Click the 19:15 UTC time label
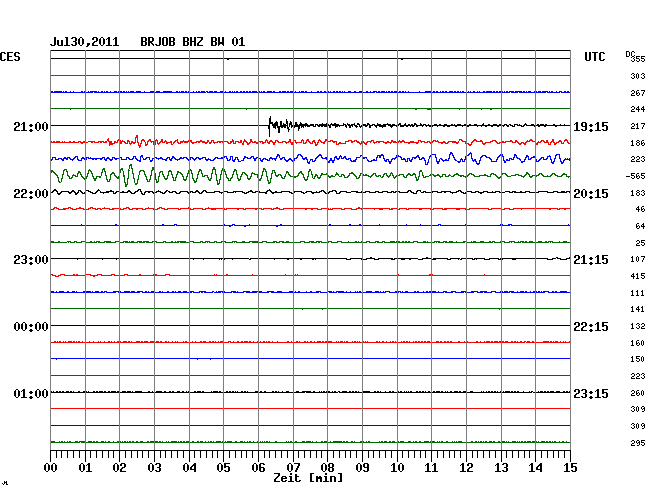650x494 pixels. coord(591,126)
